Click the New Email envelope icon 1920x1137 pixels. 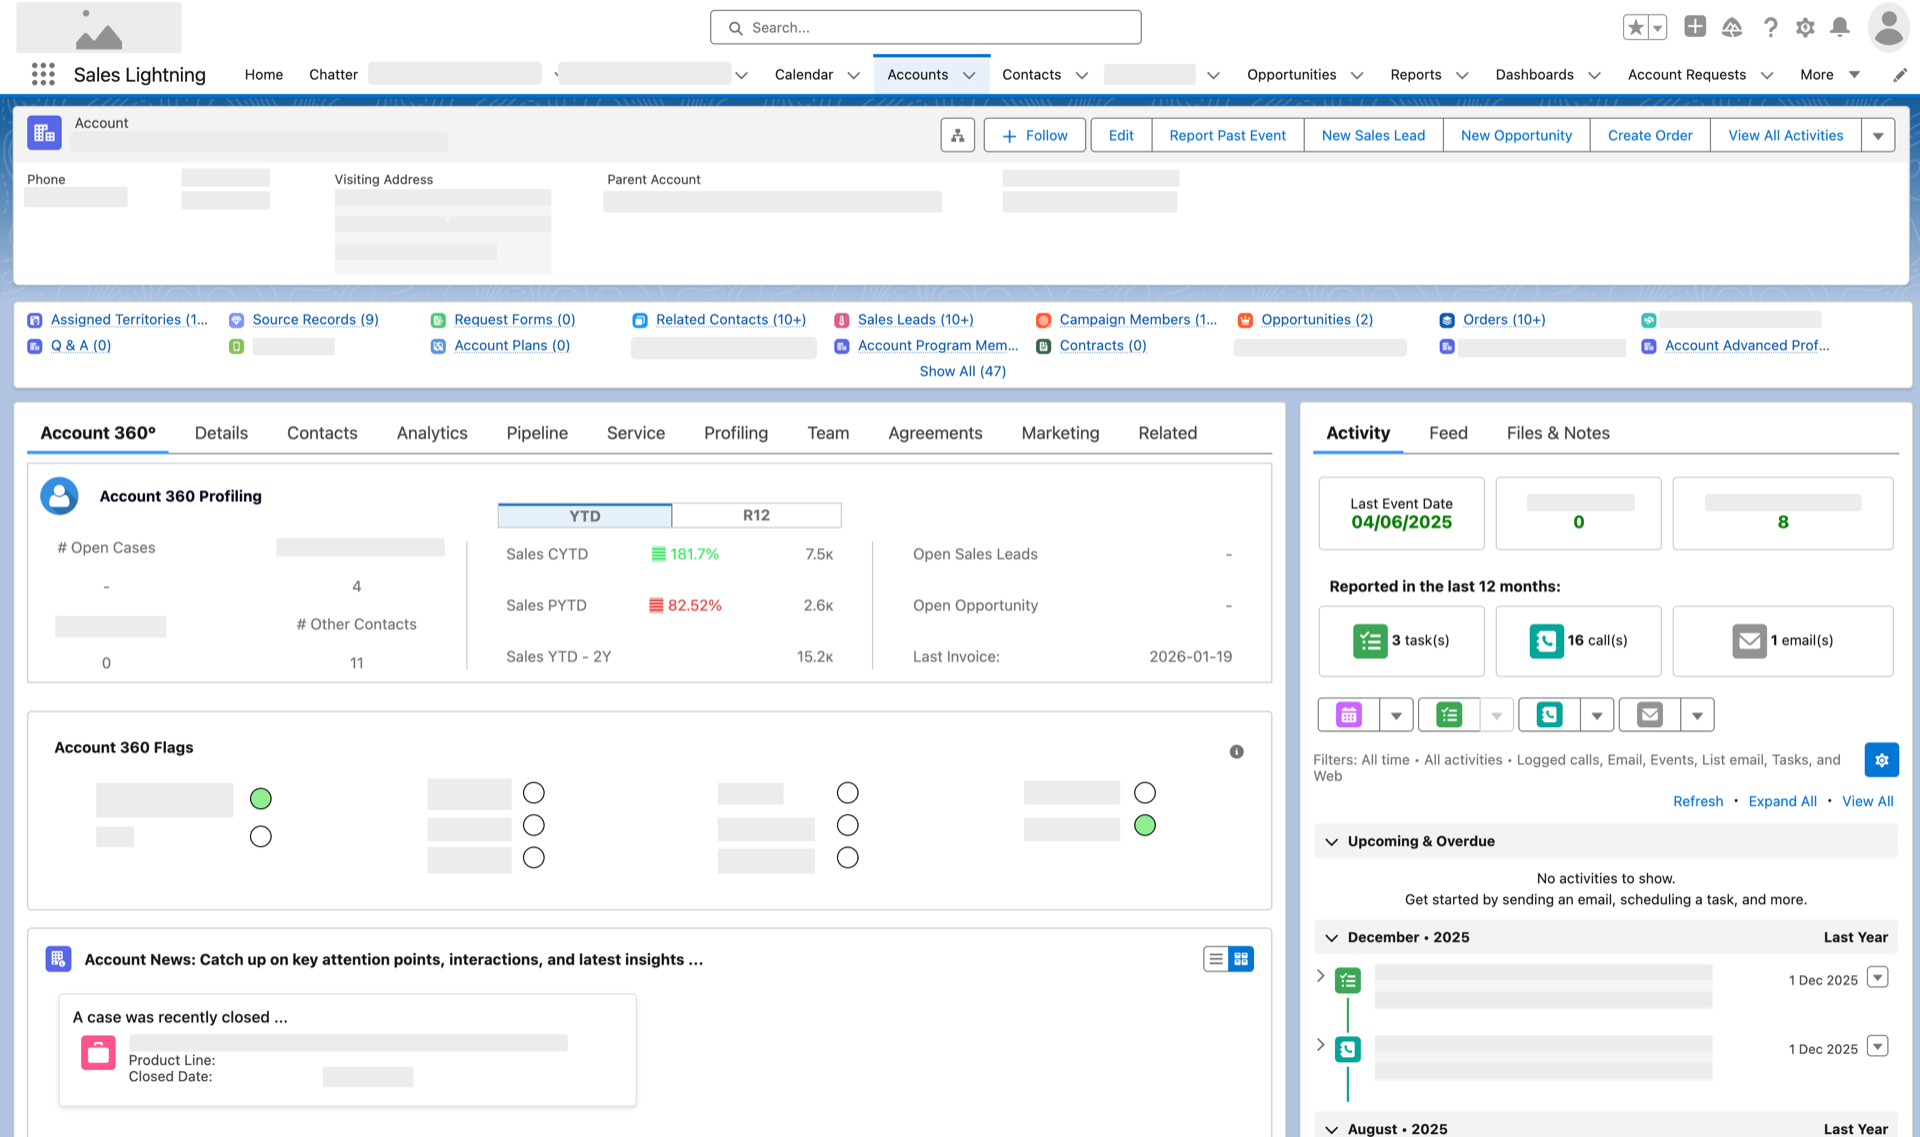point(1648,714)
